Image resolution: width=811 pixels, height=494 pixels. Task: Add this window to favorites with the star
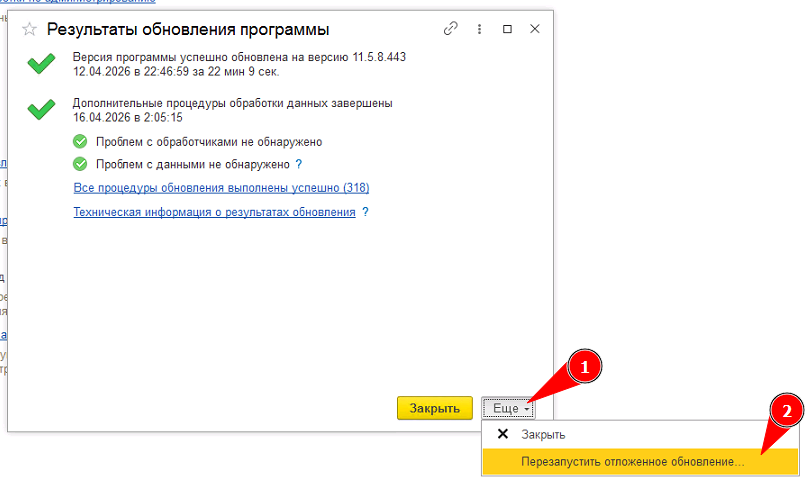coord(29,31)
